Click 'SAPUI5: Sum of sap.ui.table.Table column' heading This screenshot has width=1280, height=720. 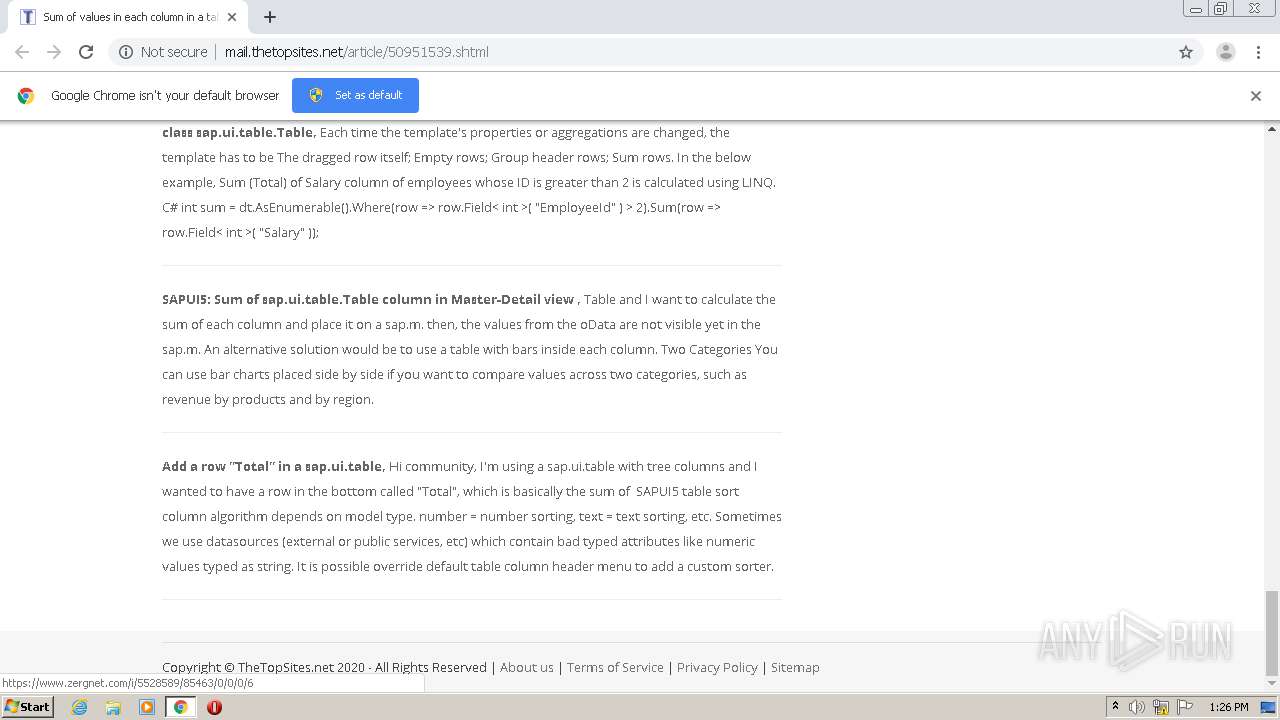pos(368,299)
